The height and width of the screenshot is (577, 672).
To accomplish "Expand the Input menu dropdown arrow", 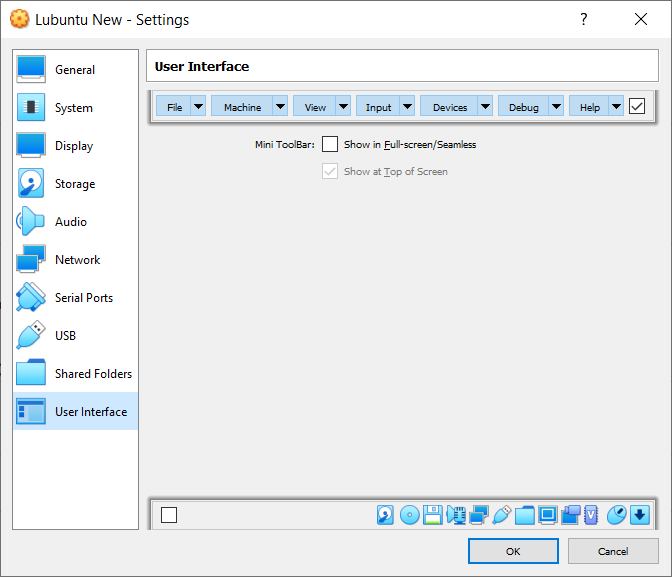I will click(x=407, y=106).
